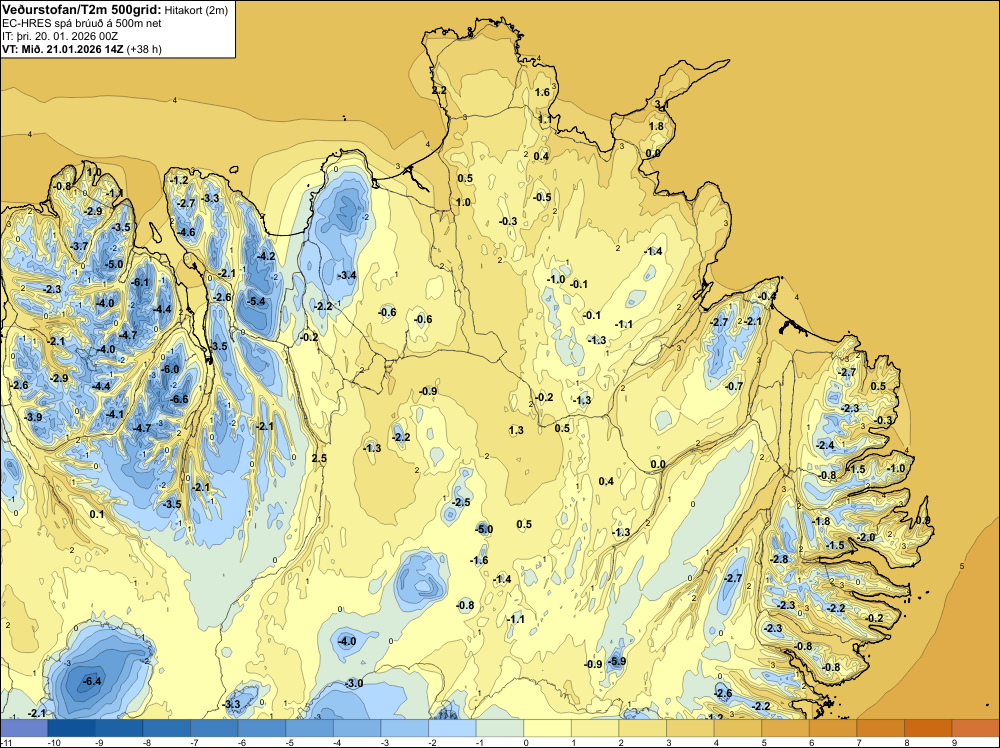Screen dimensions: 1000x748
Task: Select the -2.0 temperature value
Action: pyautogui.click(x=866, y=538)
